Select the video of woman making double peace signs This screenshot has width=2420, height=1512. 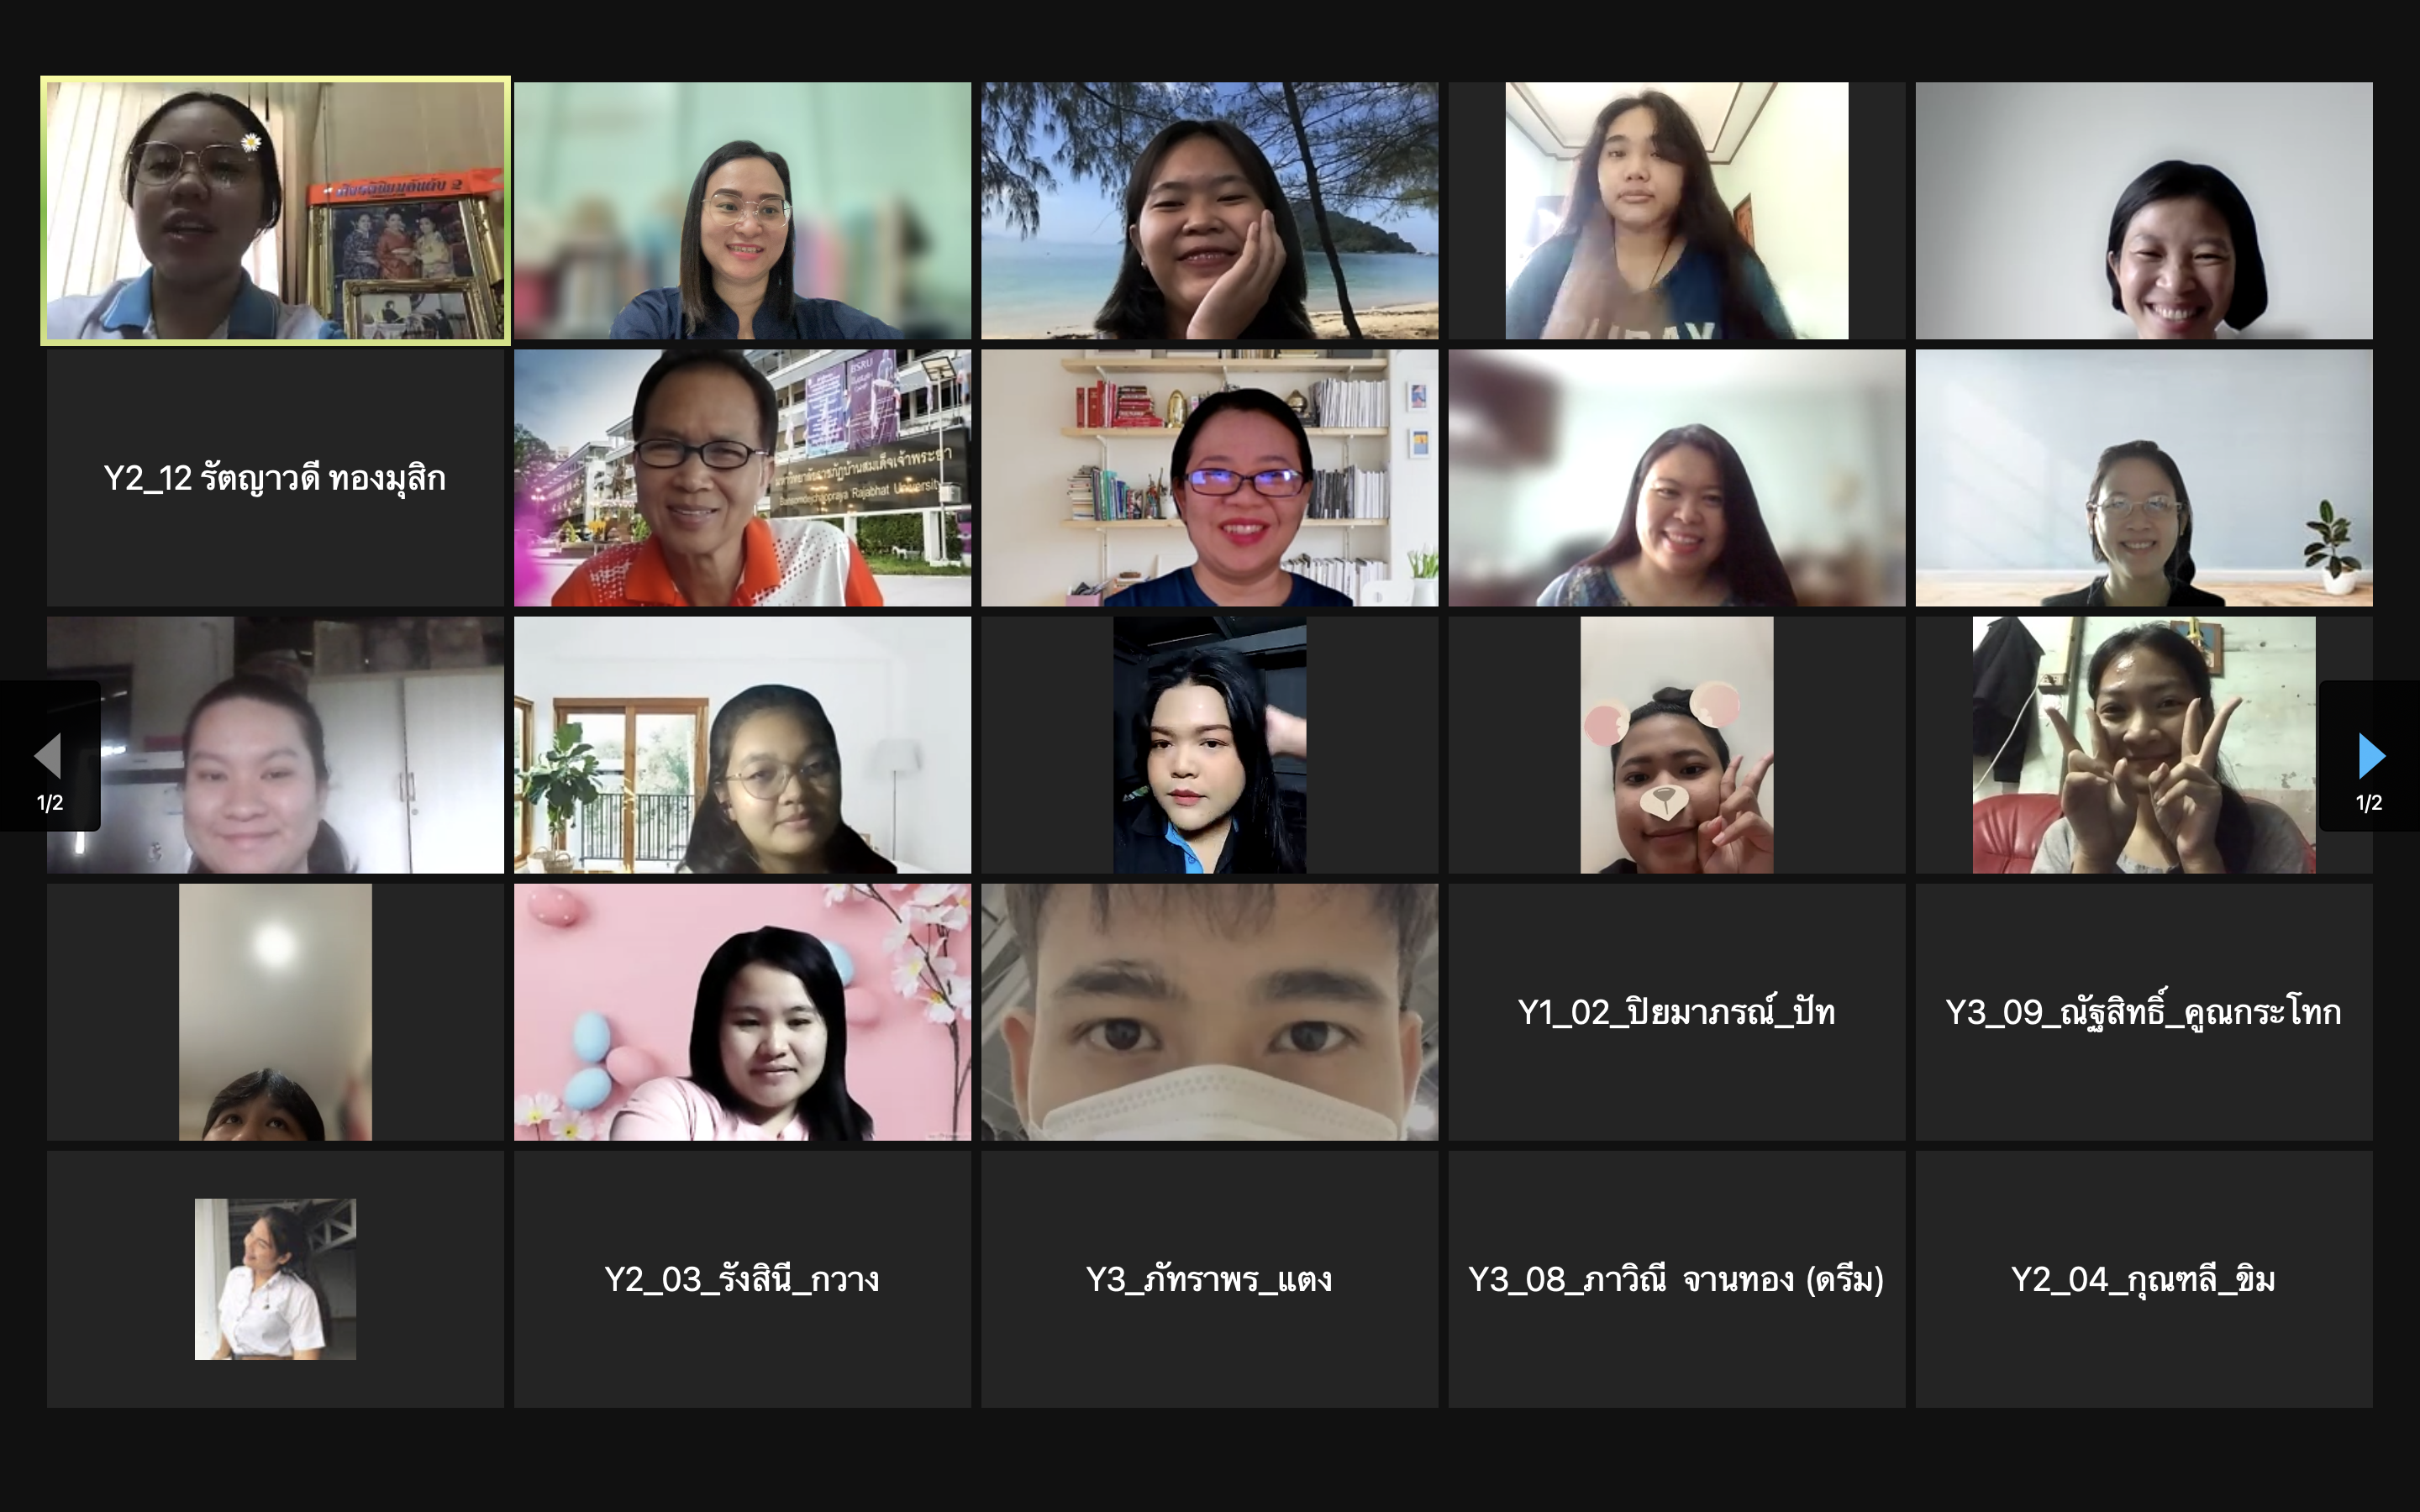click(2144, 745)
